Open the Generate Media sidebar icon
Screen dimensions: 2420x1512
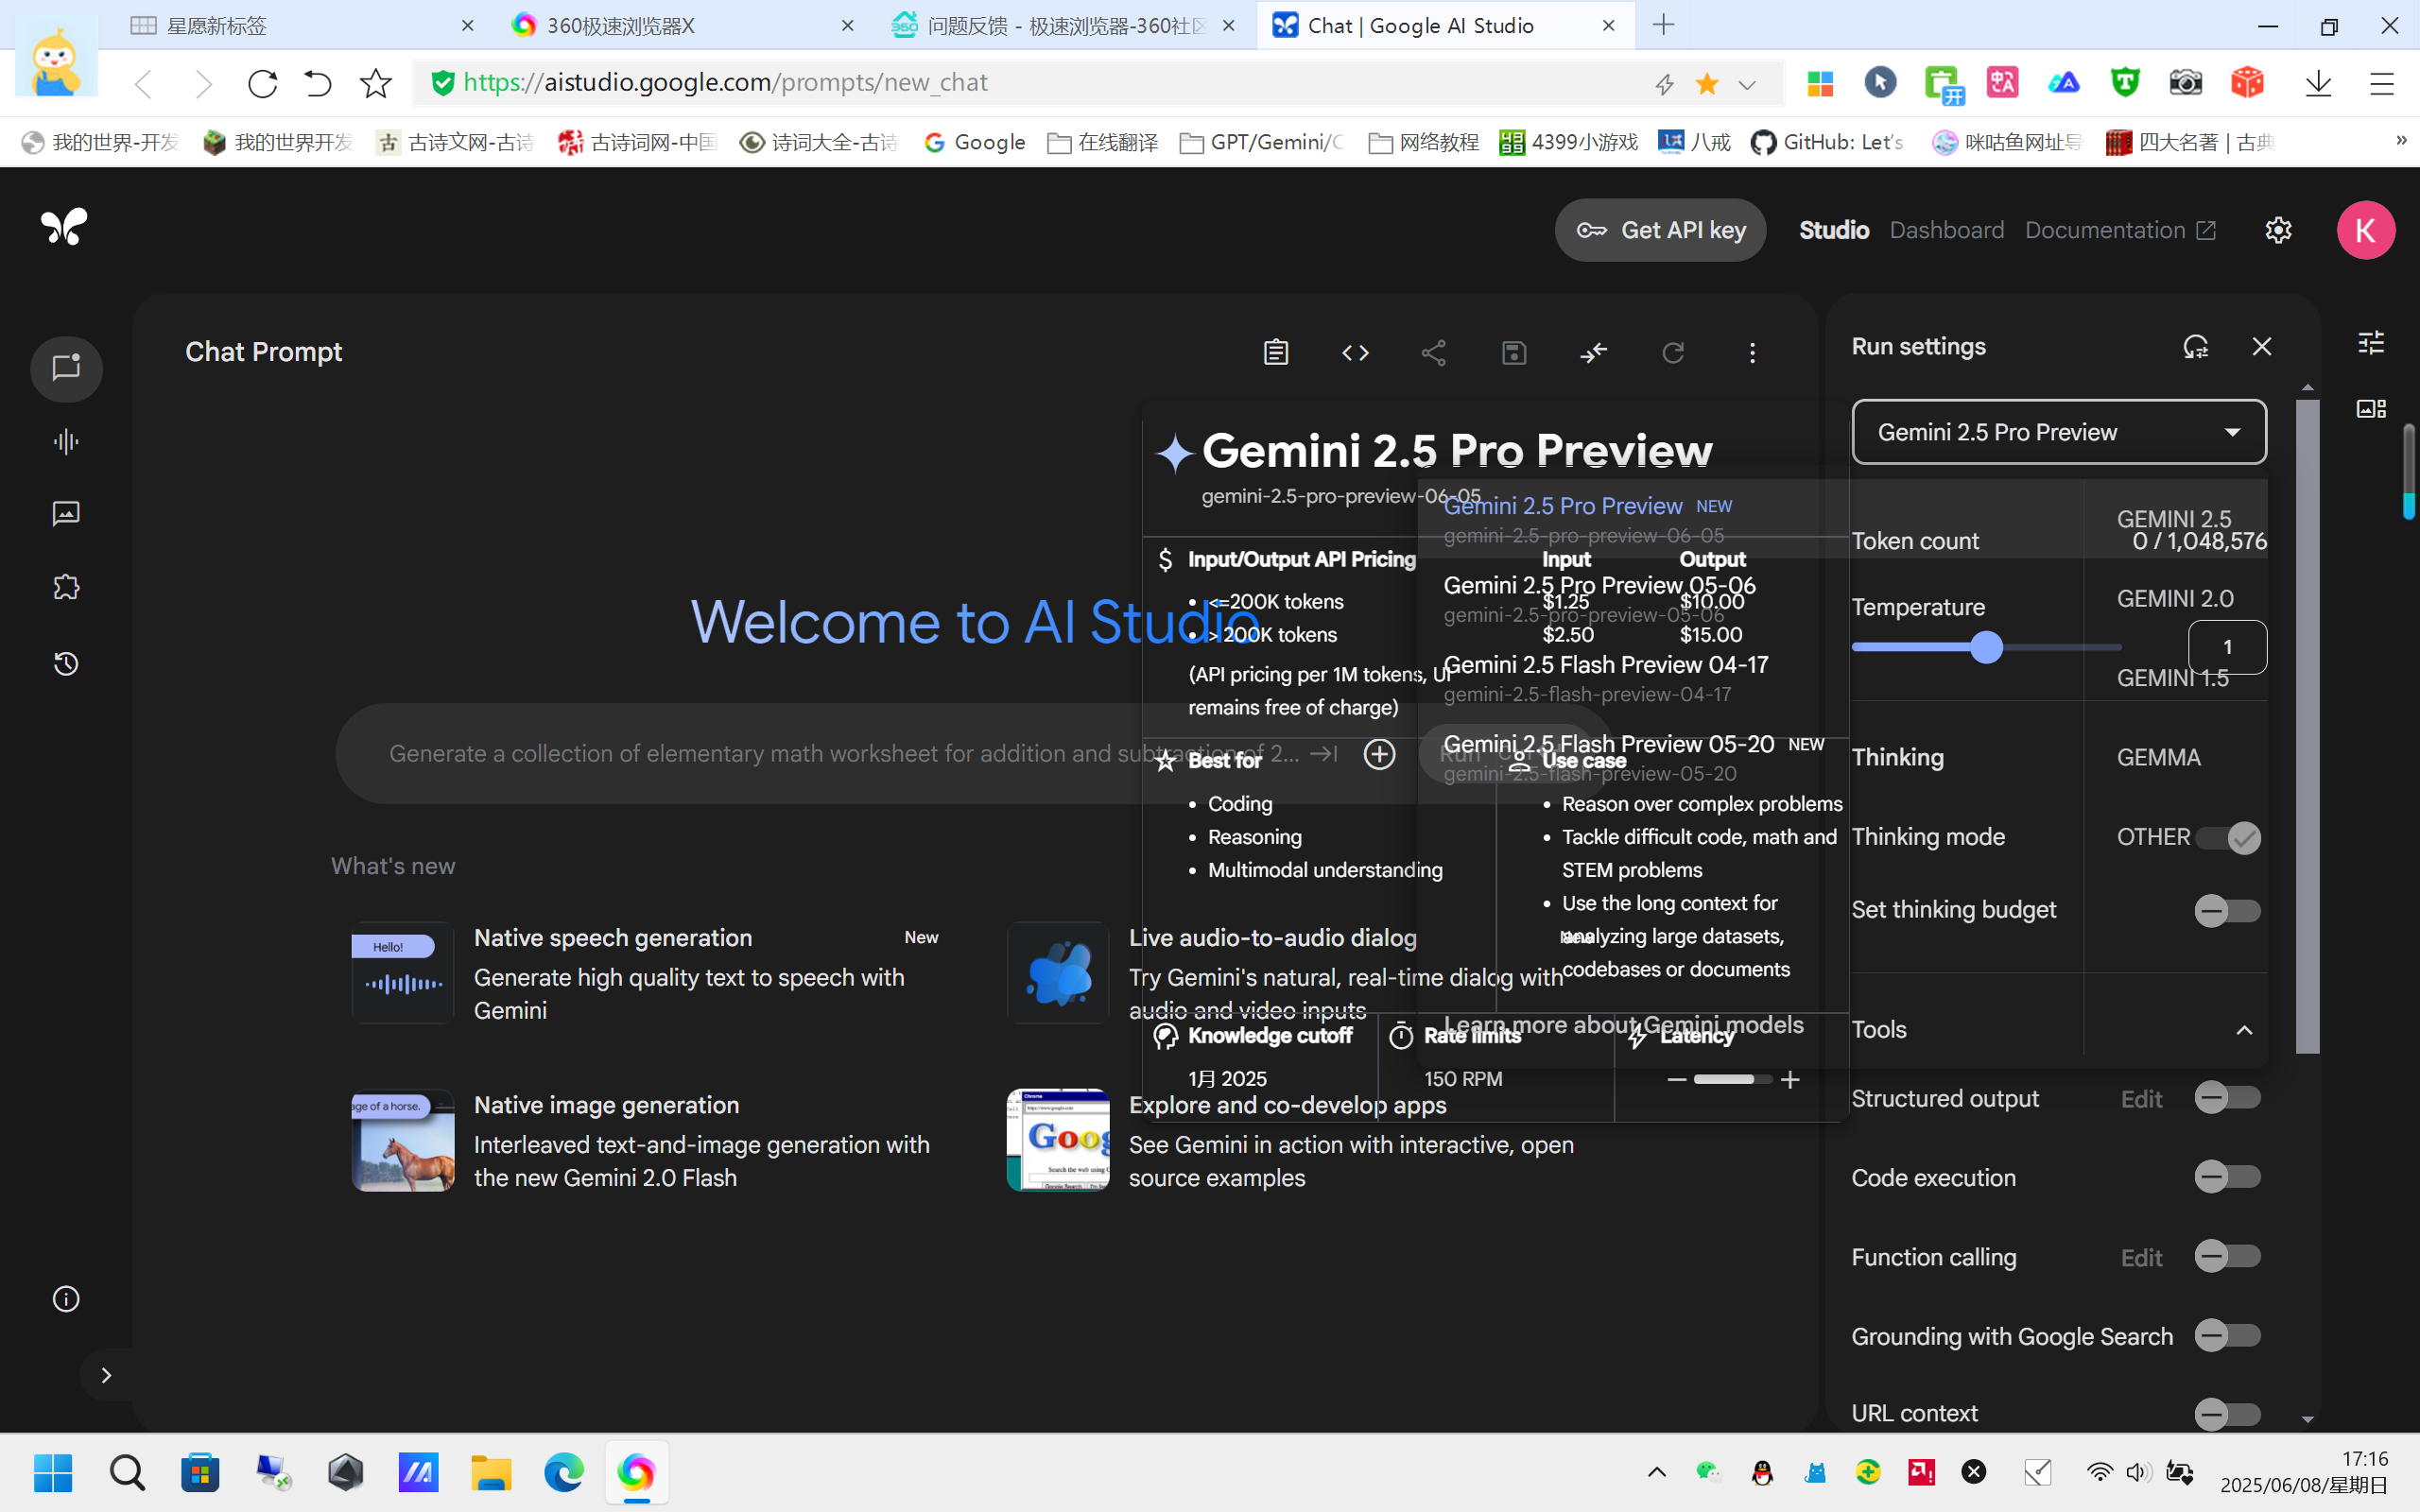[x=66, y=514]
